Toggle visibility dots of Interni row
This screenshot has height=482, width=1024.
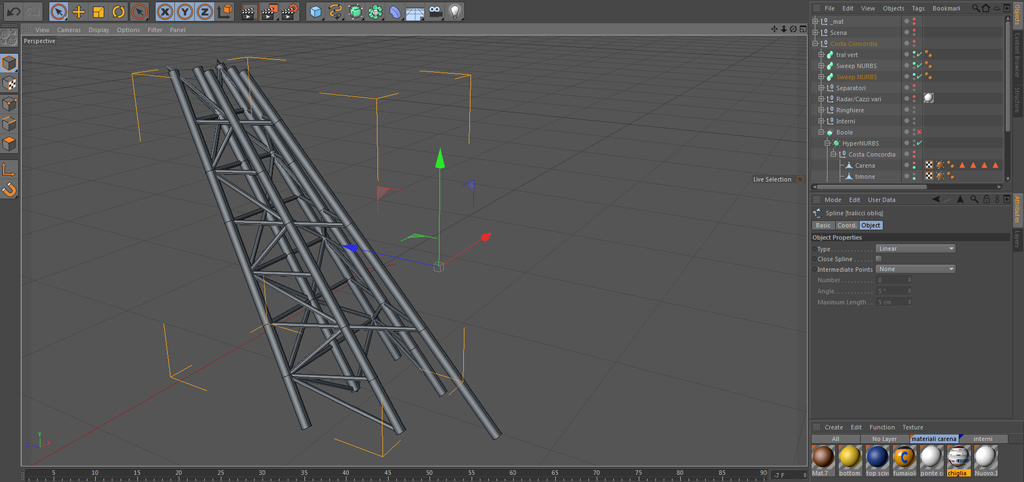[914, 121]
